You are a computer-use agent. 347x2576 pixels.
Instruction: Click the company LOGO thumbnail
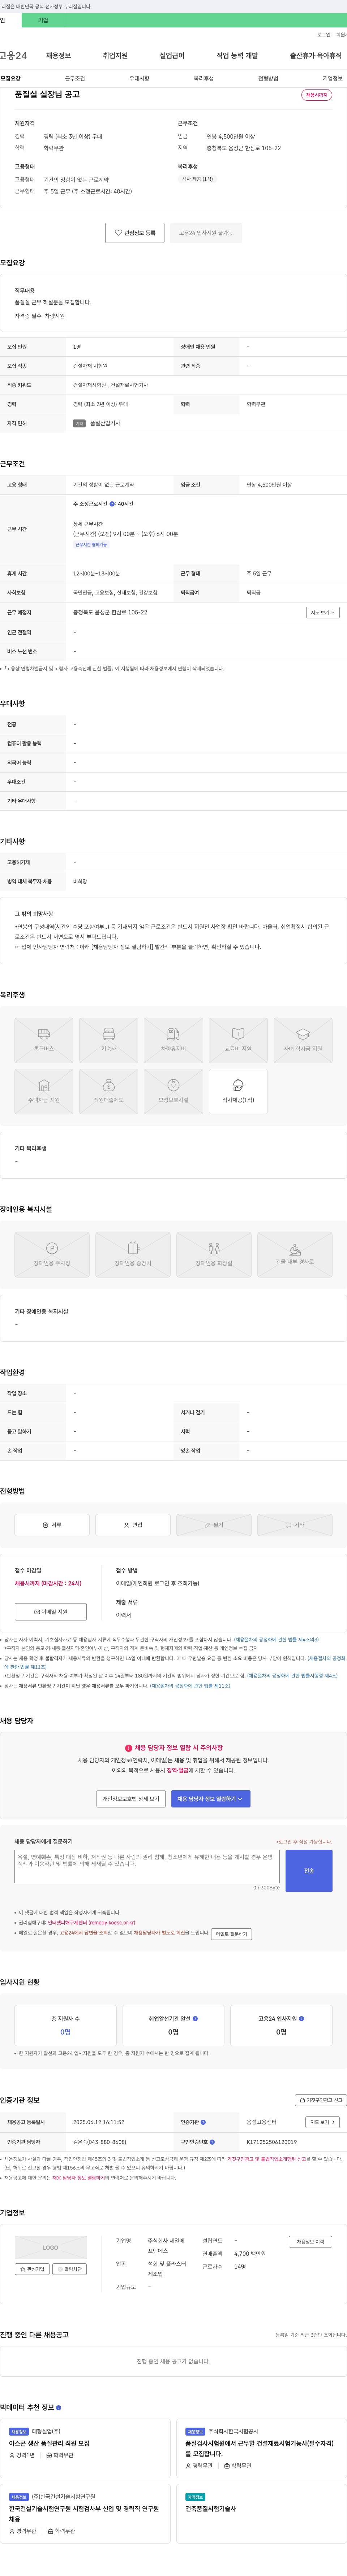coord(51,2247)
